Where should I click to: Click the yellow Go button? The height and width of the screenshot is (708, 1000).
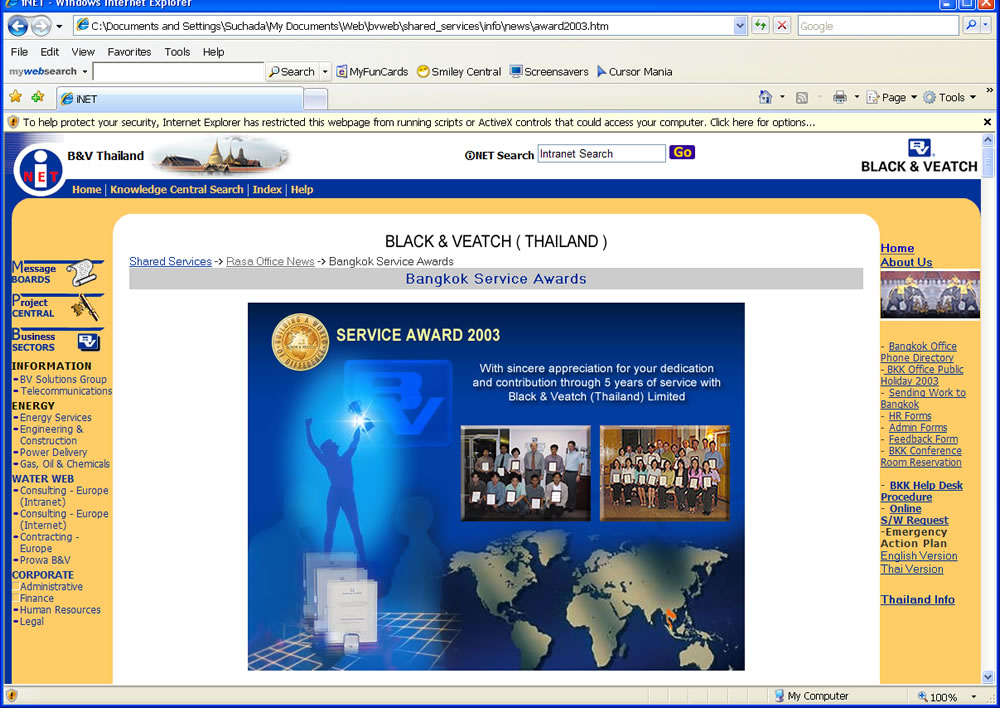pyautogui.click(x=682, y=152)
